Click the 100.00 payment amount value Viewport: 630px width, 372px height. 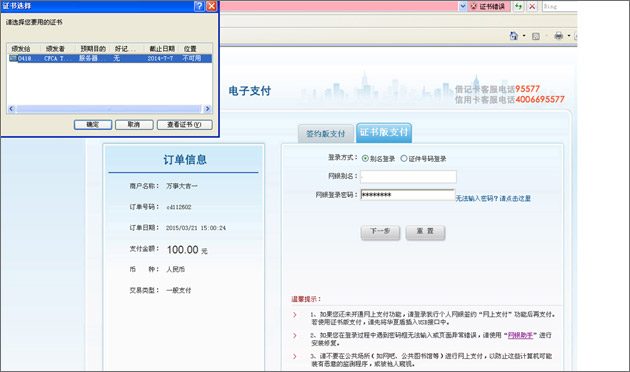(183, 250)
